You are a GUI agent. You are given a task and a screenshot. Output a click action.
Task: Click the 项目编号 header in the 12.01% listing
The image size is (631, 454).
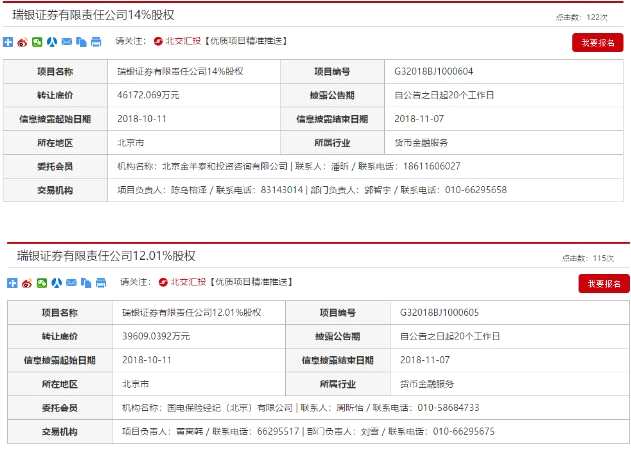(338, 313)
